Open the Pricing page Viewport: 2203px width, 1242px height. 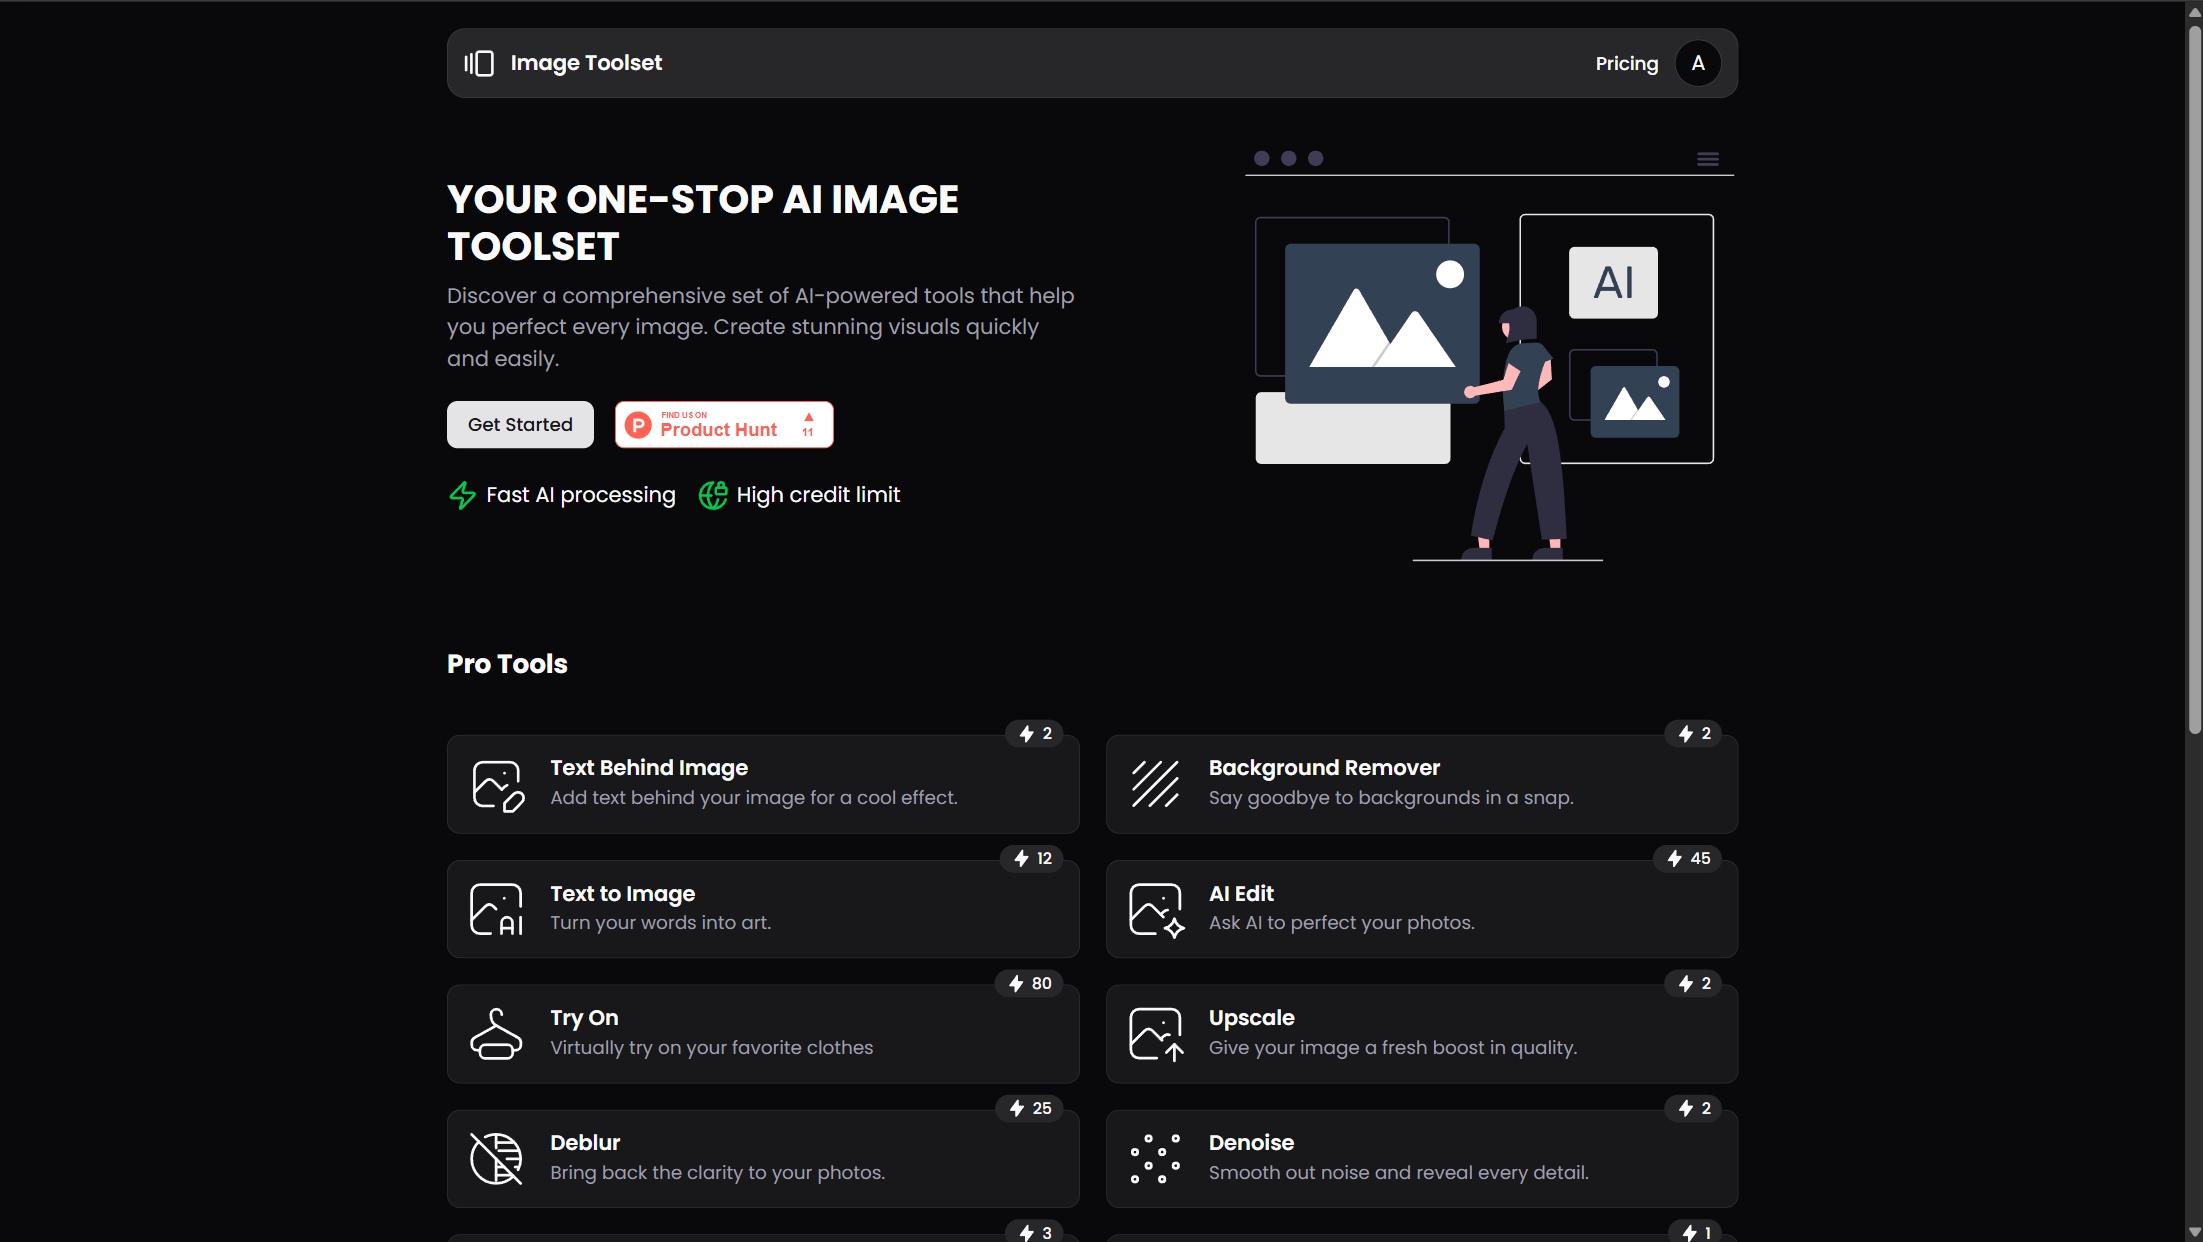1626,63
